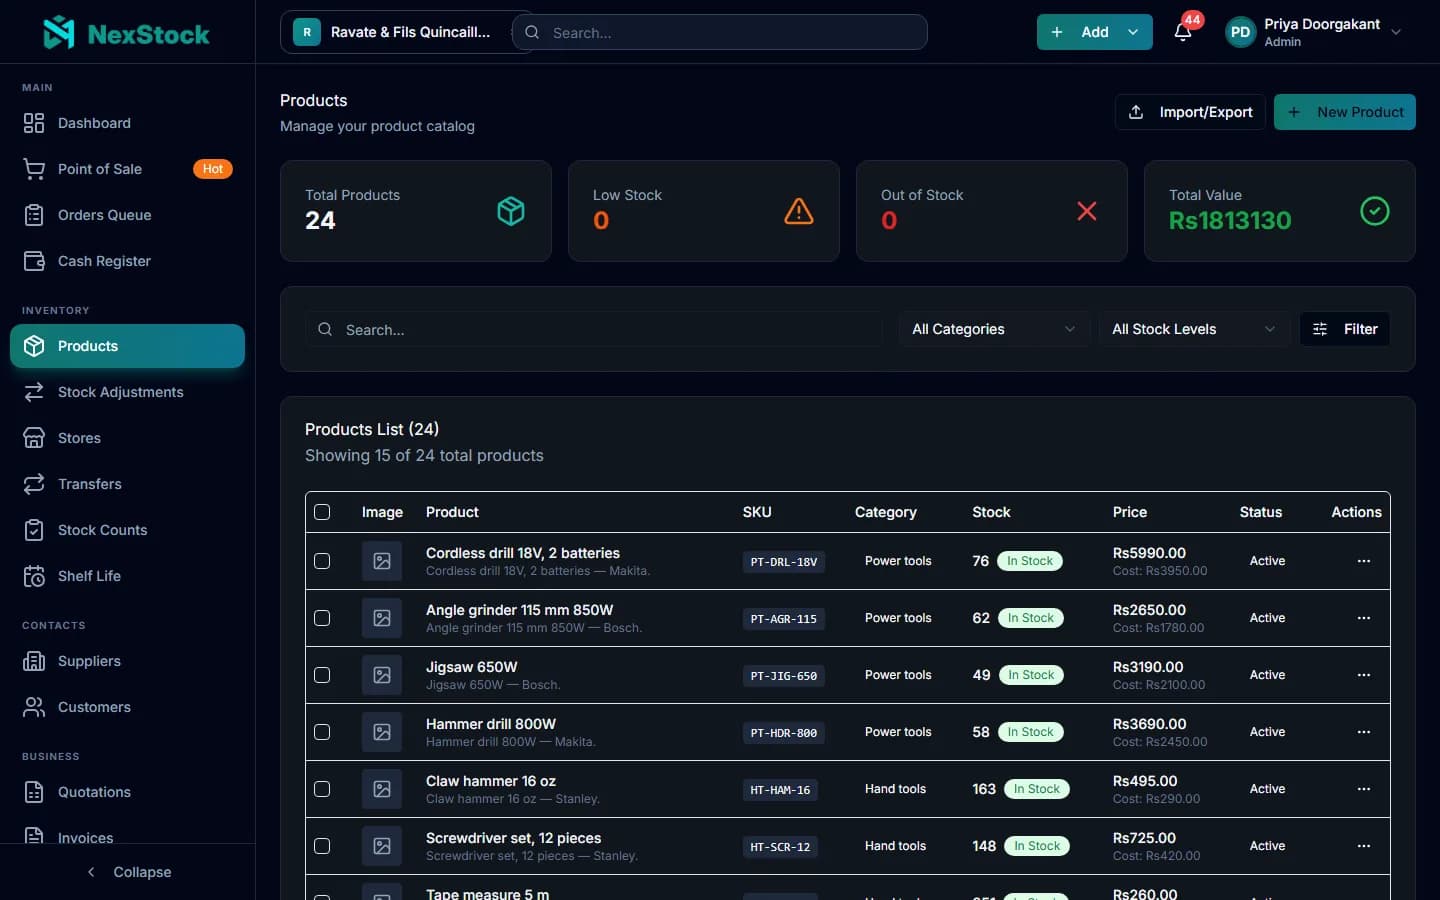Click image placeholder for Claw hammer 16 oz
1440x900 pixels.
pyautogui.click(x=382, y=789)
